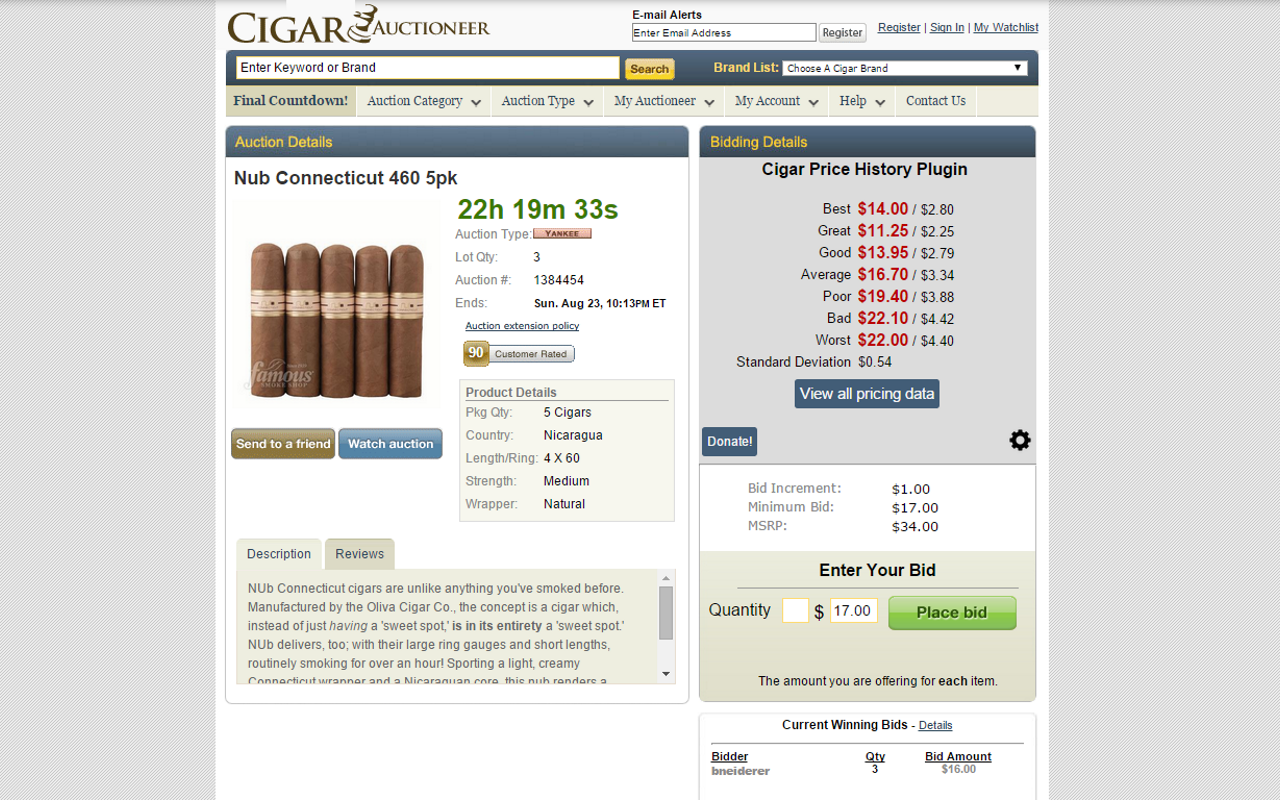Screen dimensions: 1280x800
Task: Open the Auction extension policy link
Action: 522,326
